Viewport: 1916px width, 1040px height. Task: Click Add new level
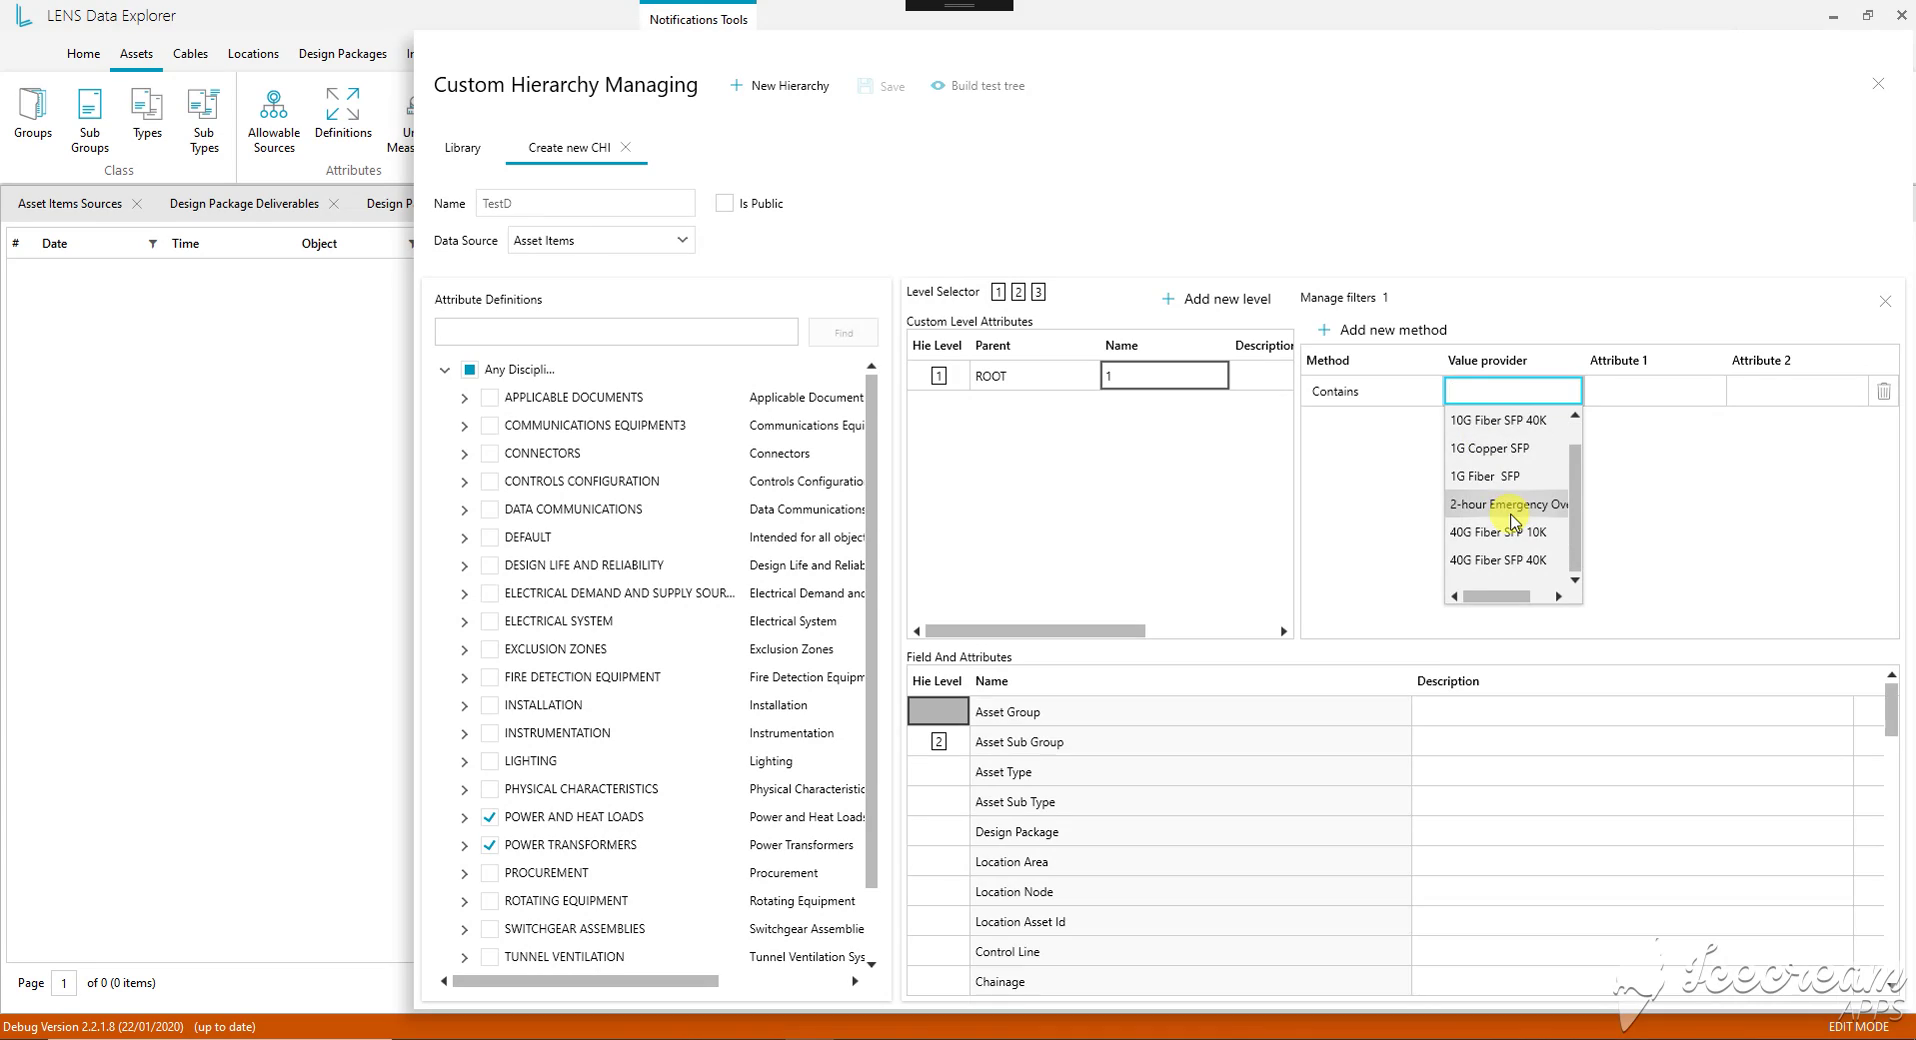pyautogui.click(x=1216, y=299)
